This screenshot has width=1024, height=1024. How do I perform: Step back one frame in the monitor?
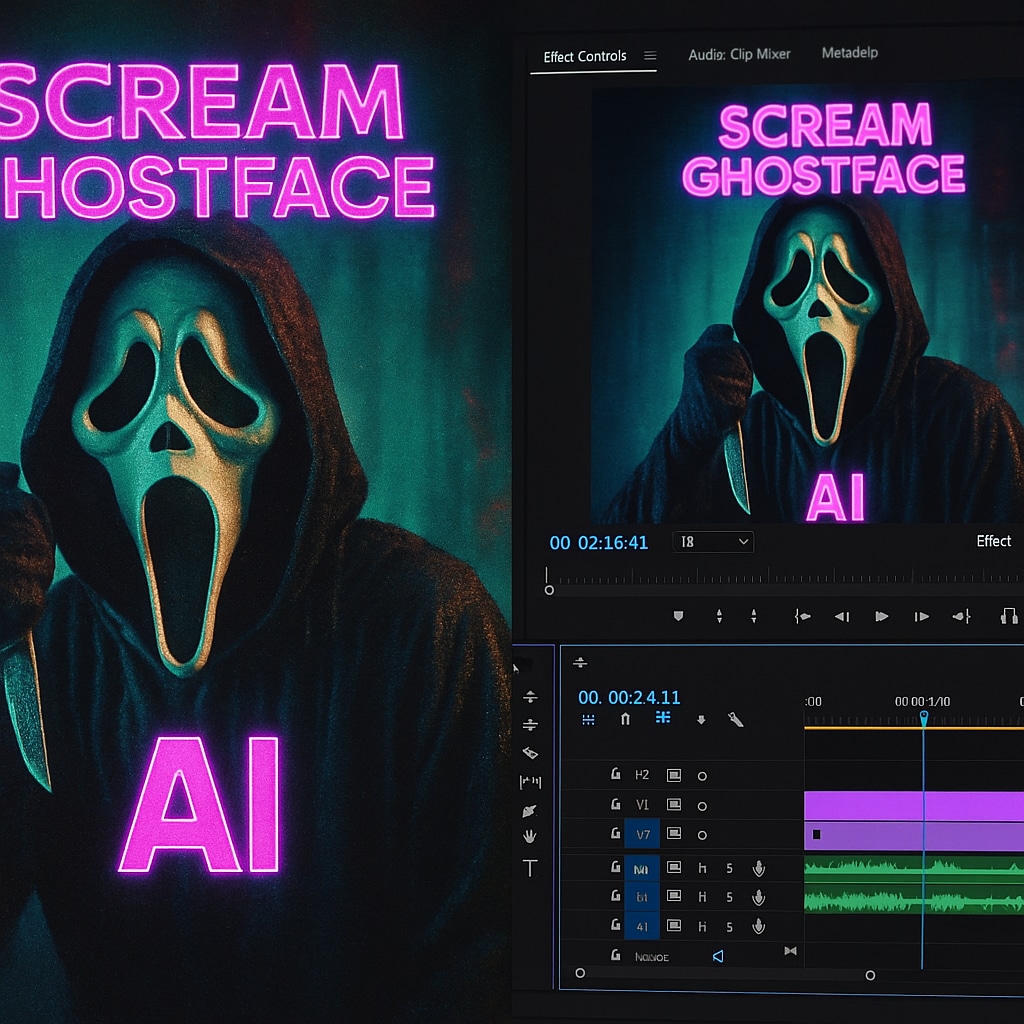[842, 616]
